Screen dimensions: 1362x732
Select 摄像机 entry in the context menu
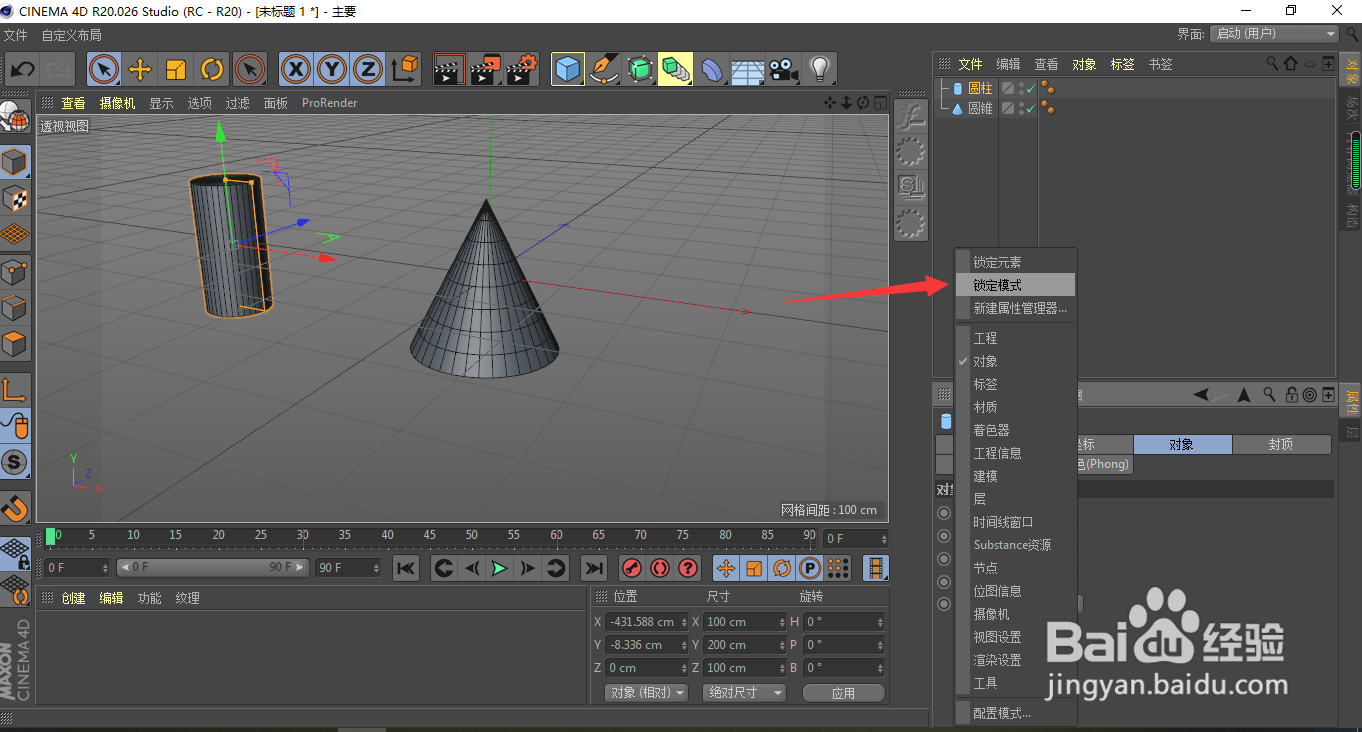tap(1015, 614)
